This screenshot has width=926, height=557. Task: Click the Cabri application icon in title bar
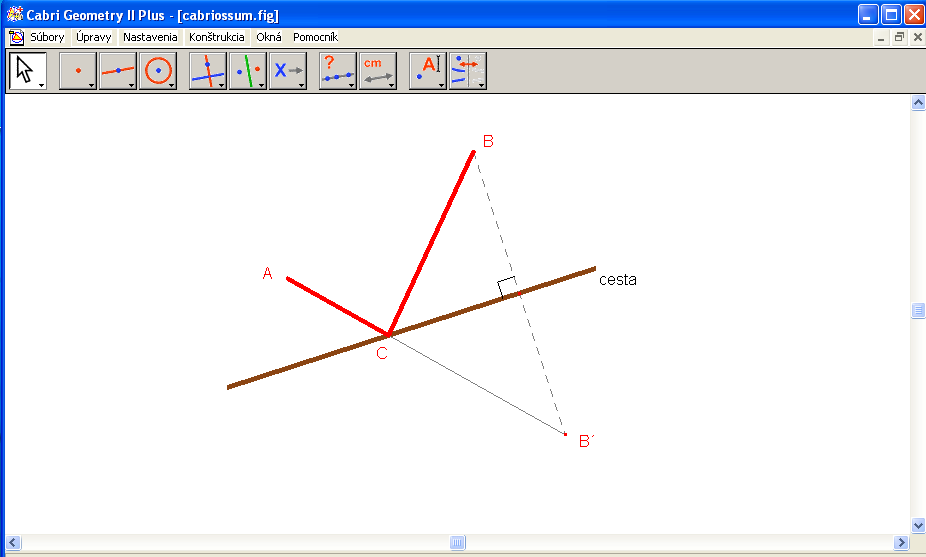coord(15,14)
